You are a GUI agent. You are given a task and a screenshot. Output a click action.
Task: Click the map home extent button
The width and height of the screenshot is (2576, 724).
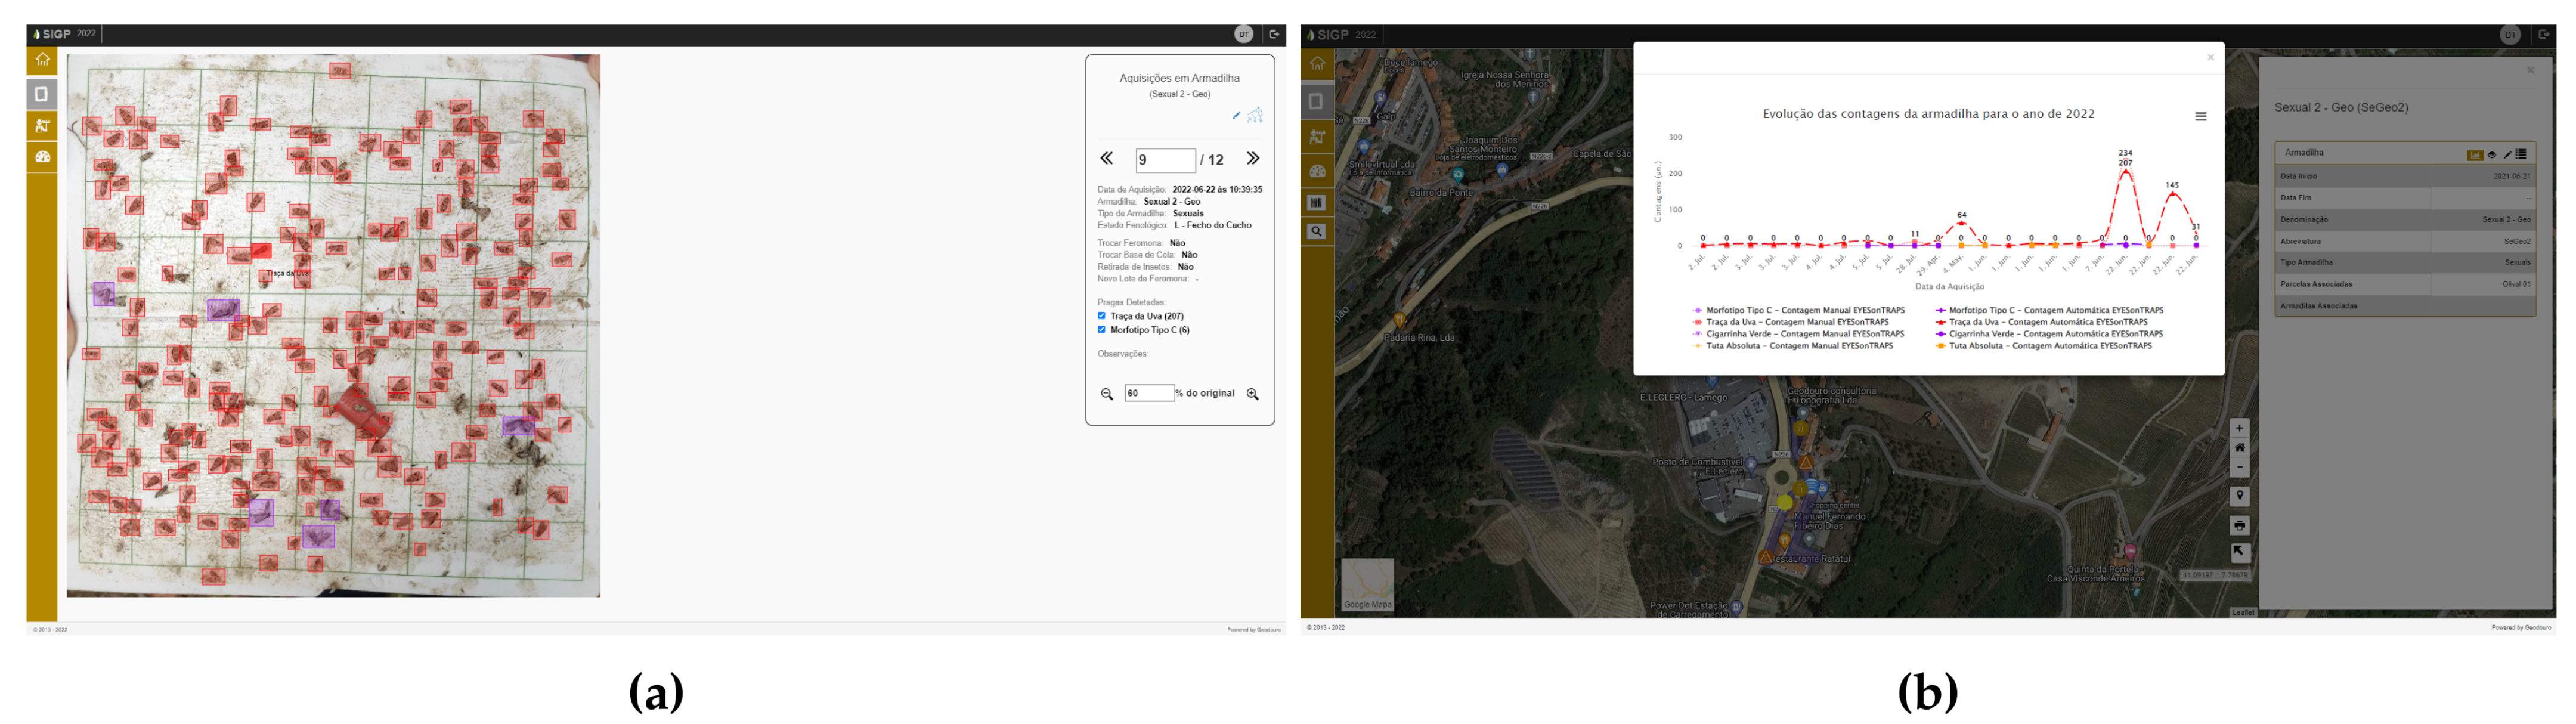[2239, 448]
